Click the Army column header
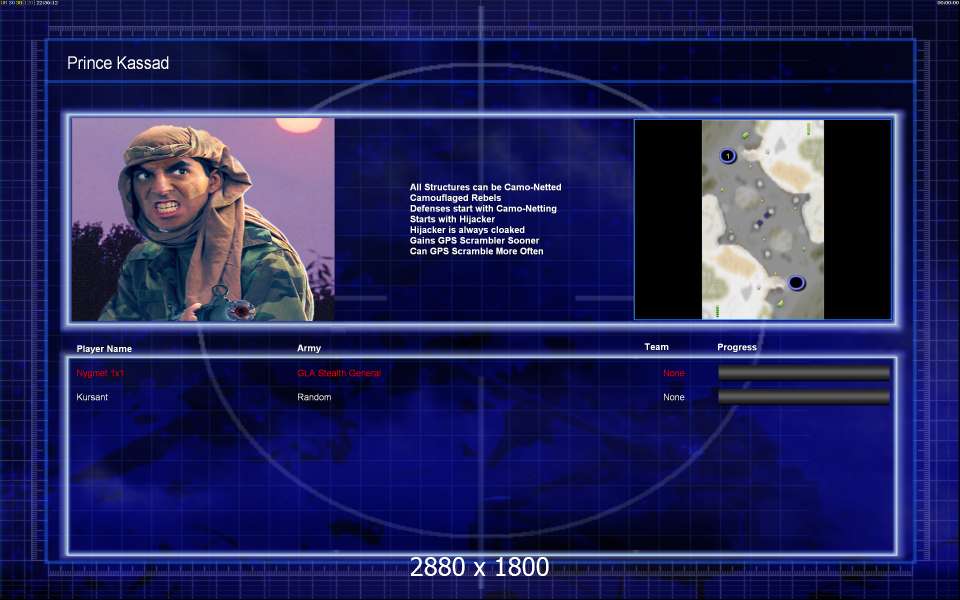The width and height of the screenshot is (960, 600). (309, 348)
